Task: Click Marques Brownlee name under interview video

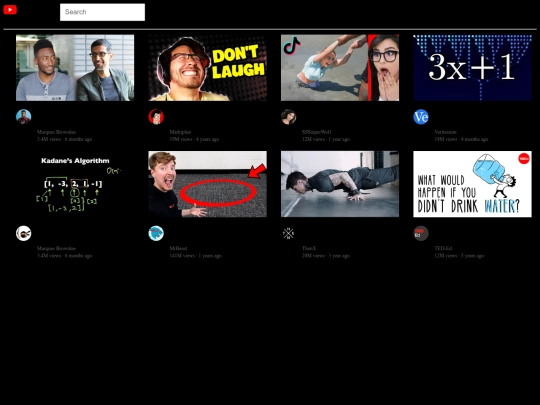Action: (56, 132)
